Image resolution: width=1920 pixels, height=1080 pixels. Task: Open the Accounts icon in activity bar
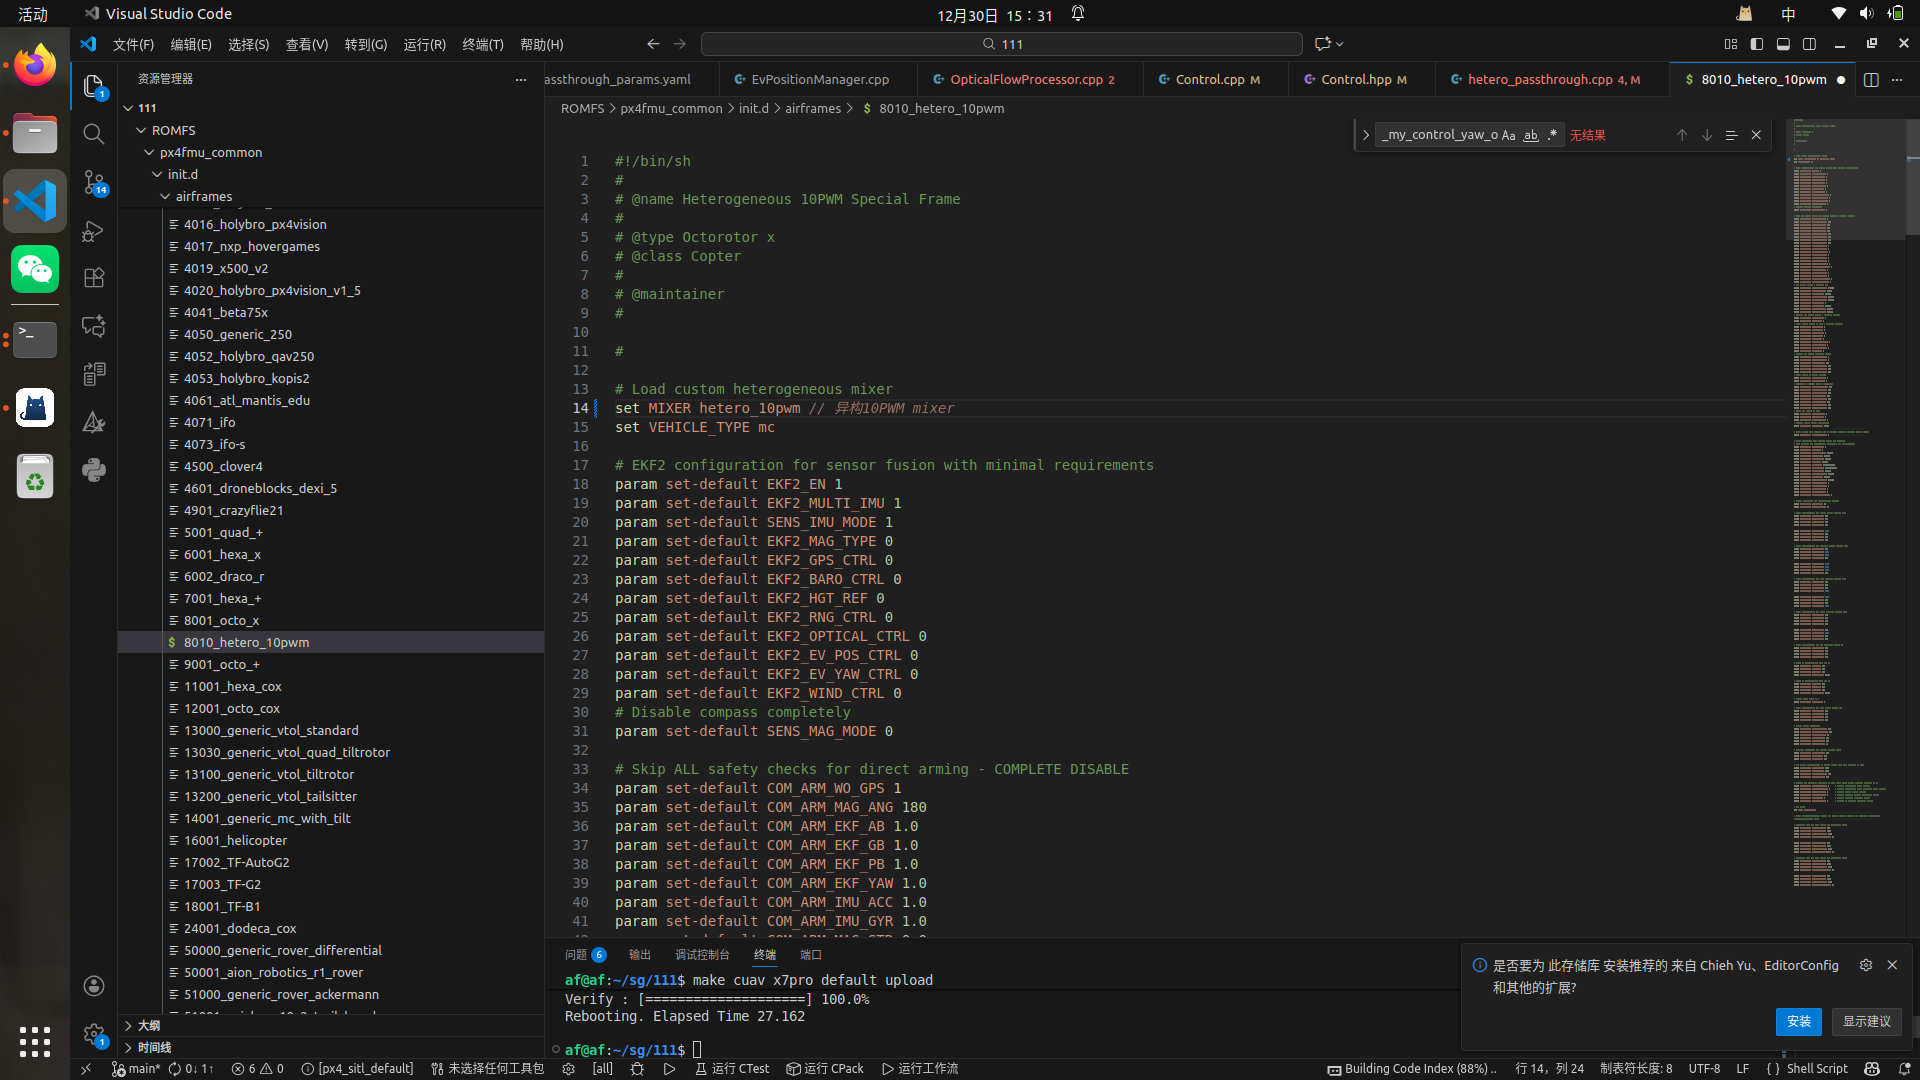click(94, 986)
